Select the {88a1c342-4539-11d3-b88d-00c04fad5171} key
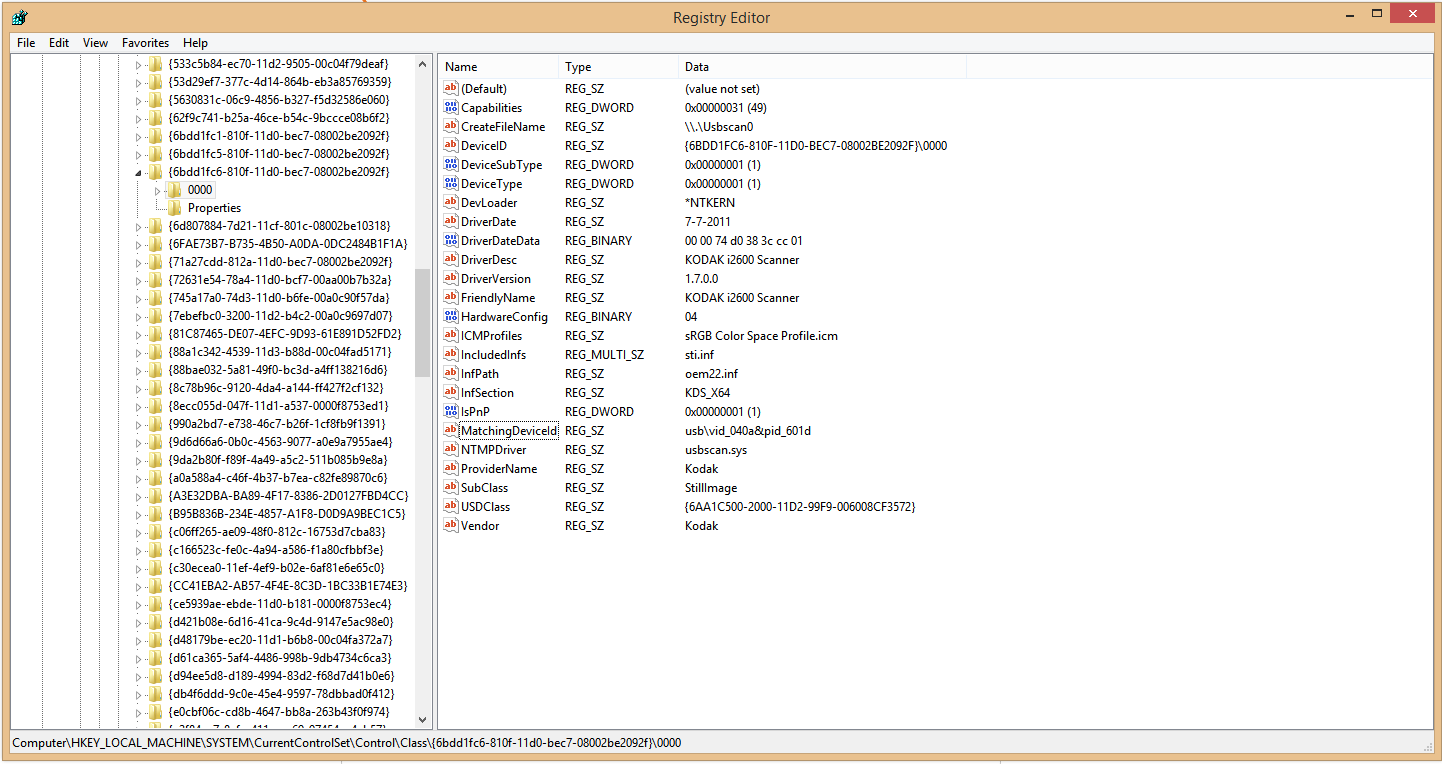 pos(279,352)
